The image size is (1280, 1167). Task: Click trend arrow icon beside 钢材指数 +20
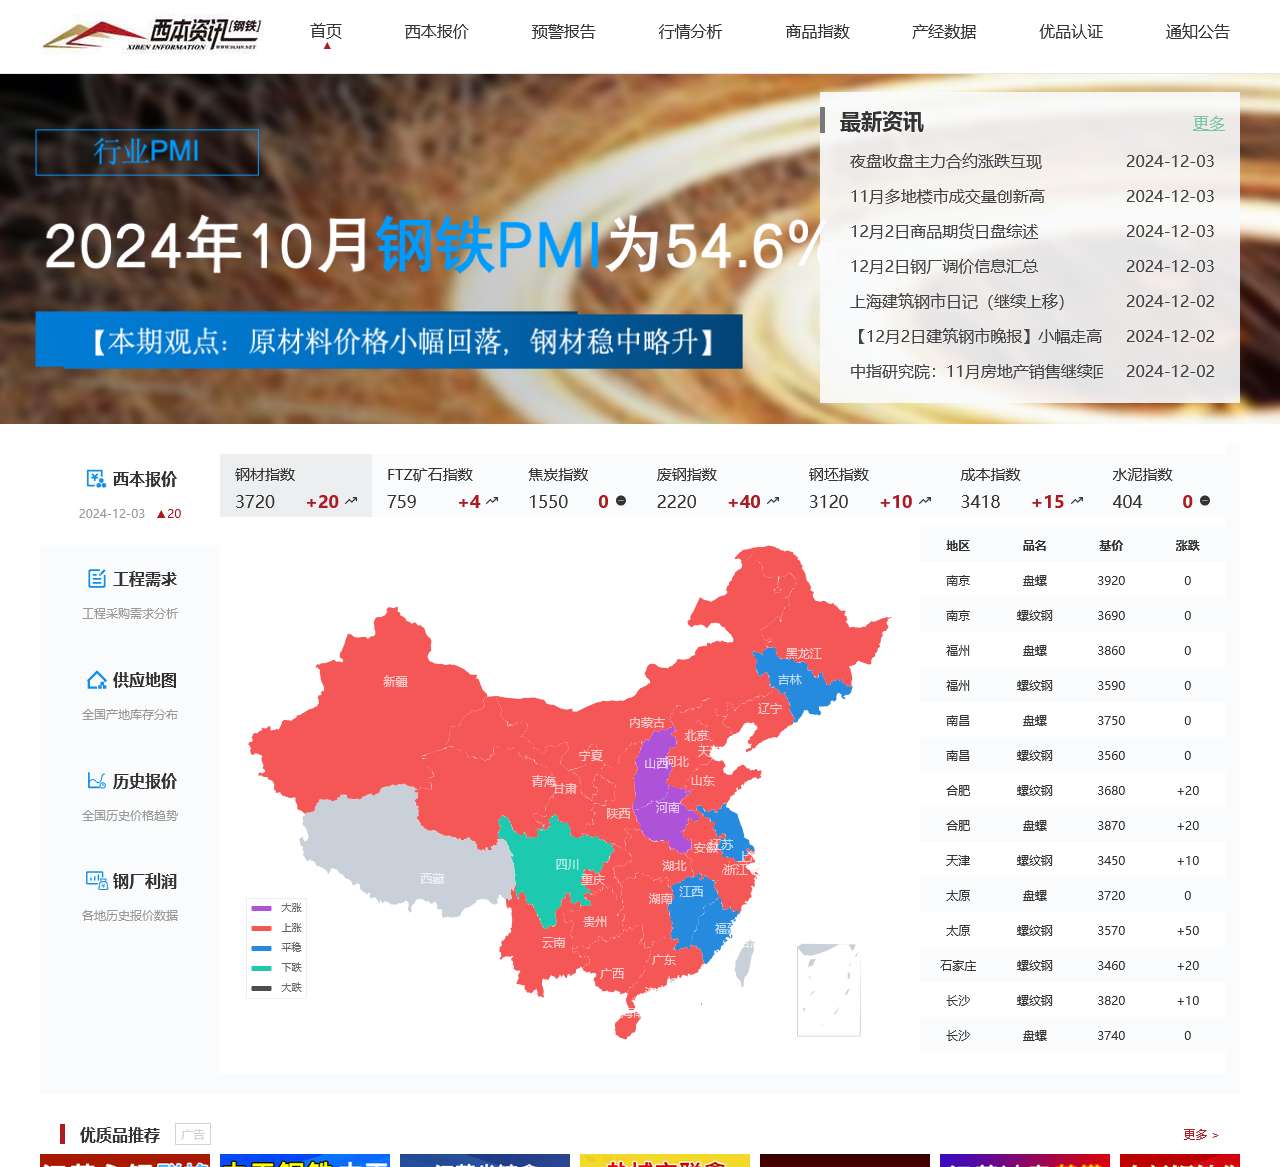coord(351,501)
